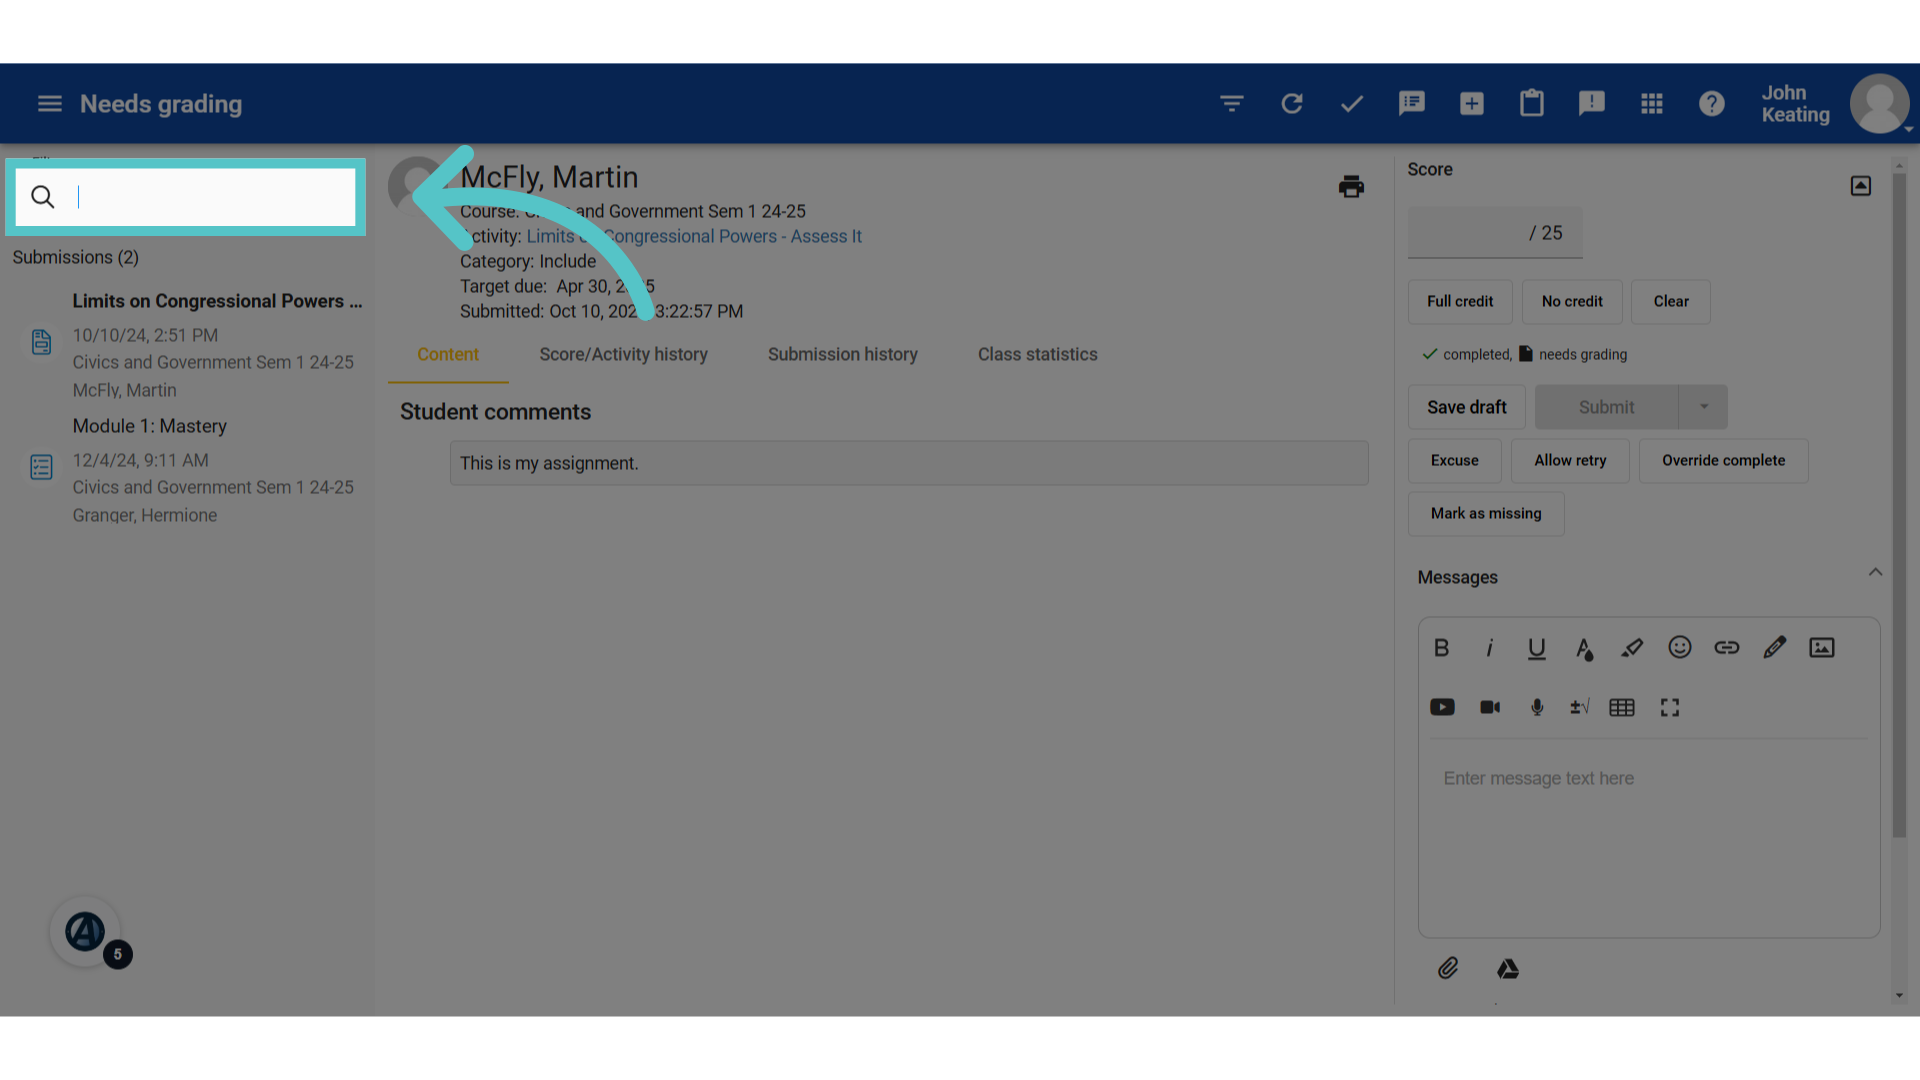Collapse the Messages section
The width and height of the screenshot is (1920, 1080).
pyautogui.click(x=1875, y=572)
